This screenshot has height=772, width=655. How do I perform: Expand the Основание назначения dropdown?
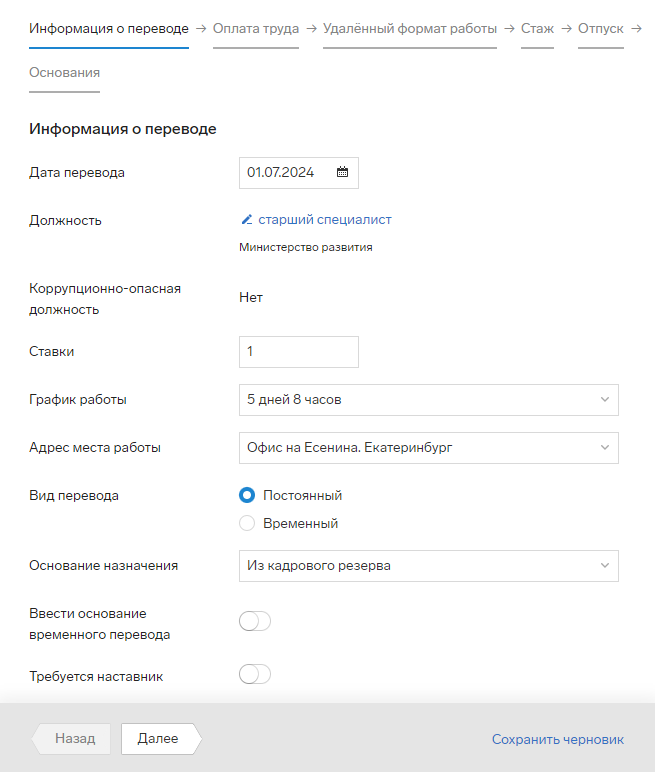click(429, 566)
